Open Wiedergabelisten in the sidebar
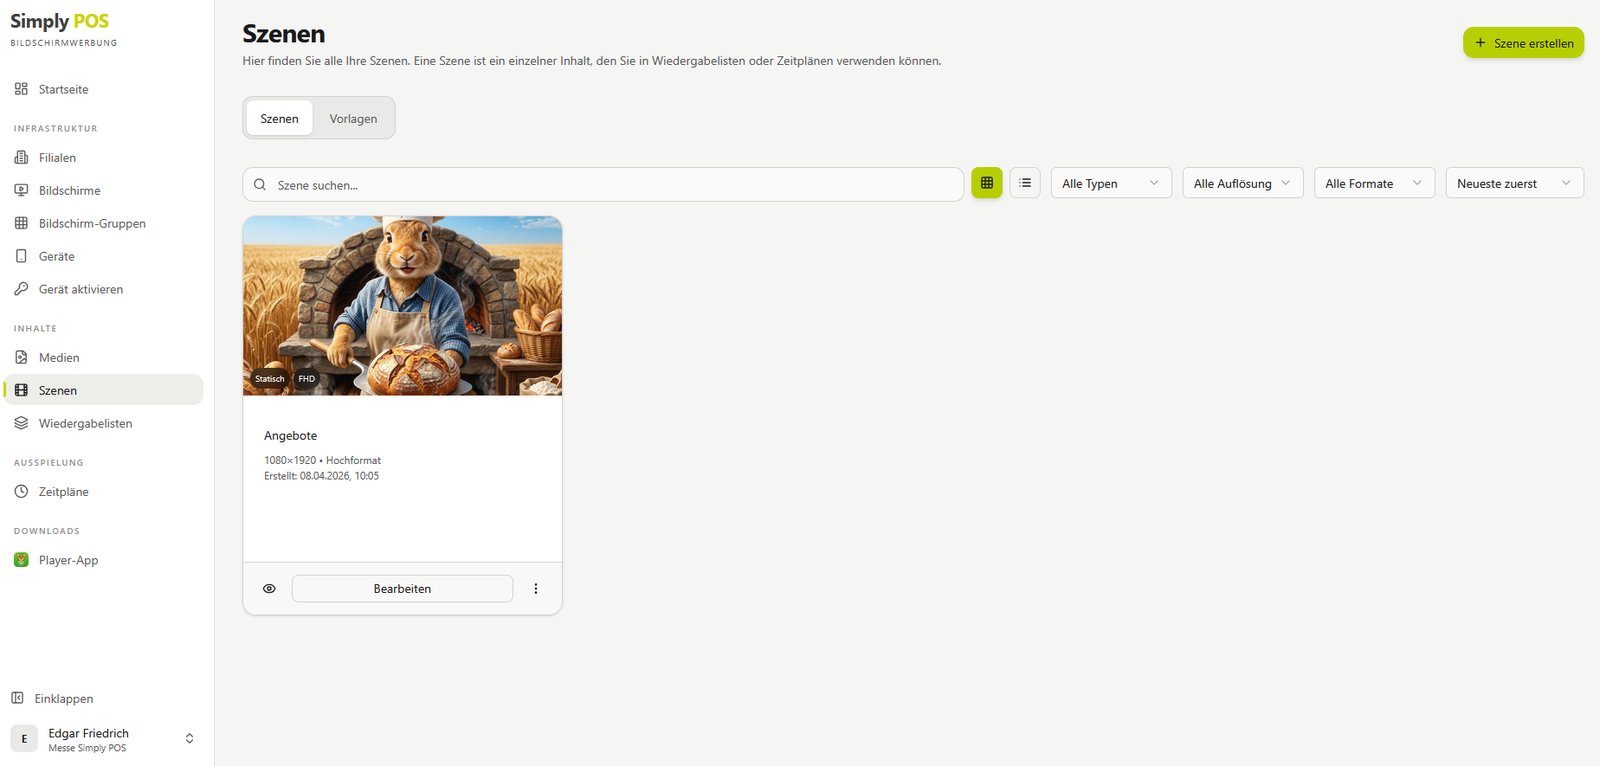The image size is (1600, 766). [x=103, y=423]
